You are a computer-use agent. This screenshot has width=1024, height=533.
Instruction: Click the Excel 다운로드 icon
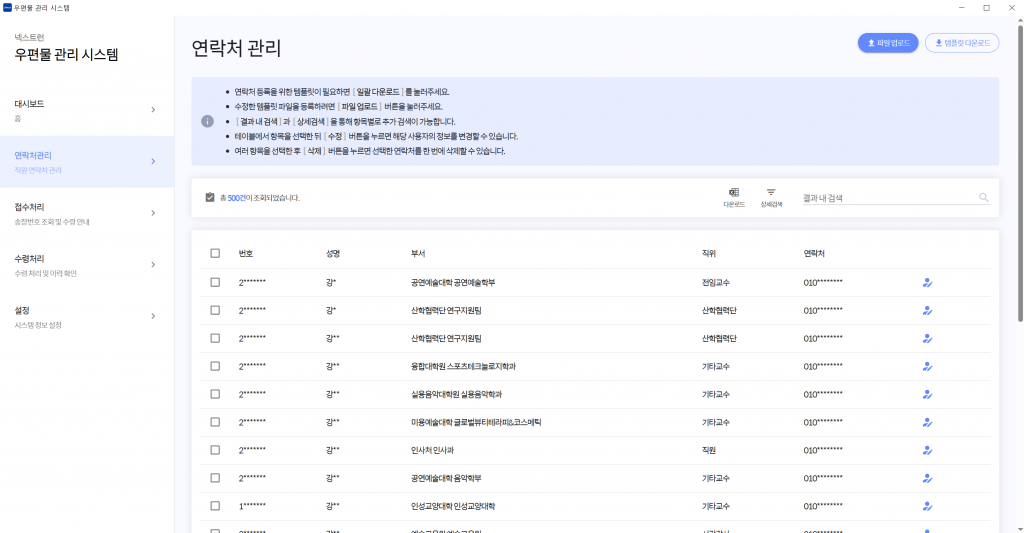click(734, 192)
